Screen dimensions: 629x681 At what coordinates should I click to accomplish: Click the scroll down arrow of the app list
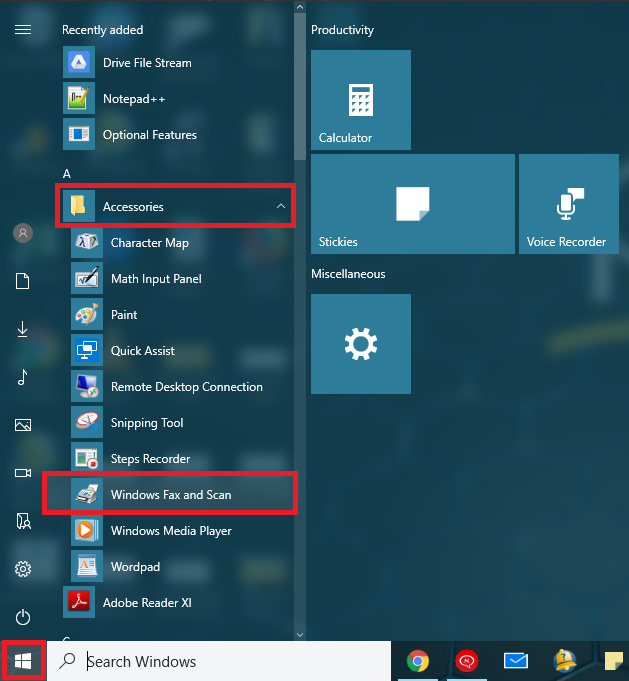click(x=300, y=635)
